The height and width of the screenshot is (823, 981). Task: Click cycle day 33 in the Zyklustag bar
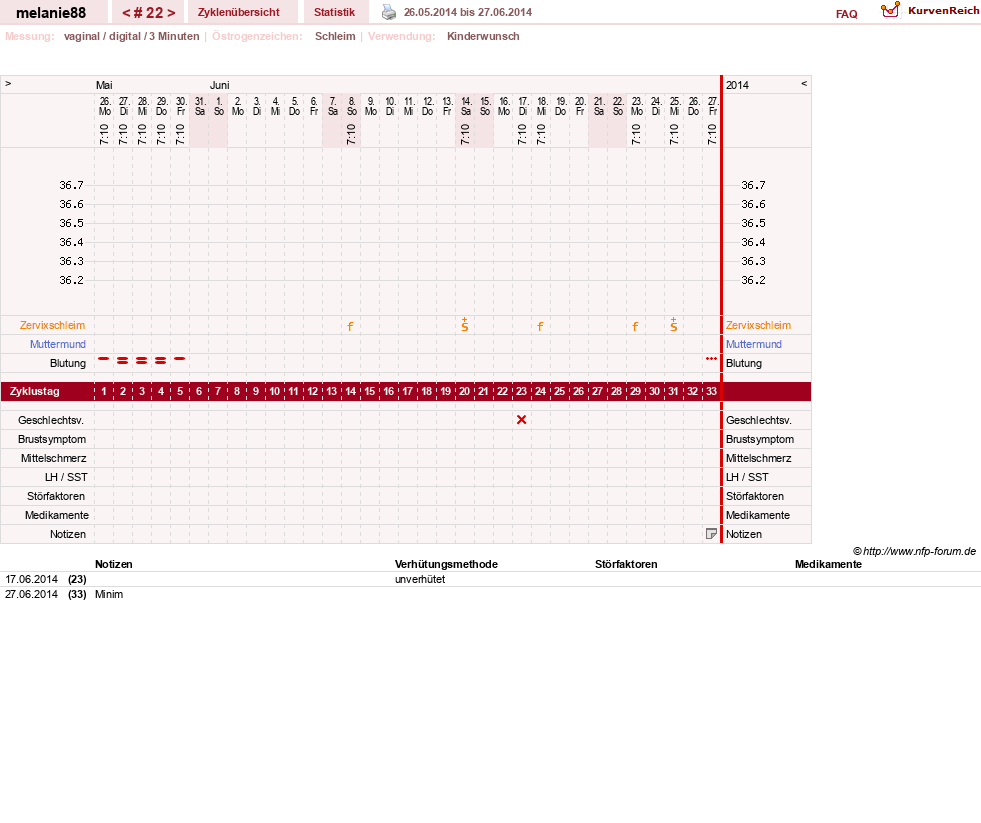(711, 391)
